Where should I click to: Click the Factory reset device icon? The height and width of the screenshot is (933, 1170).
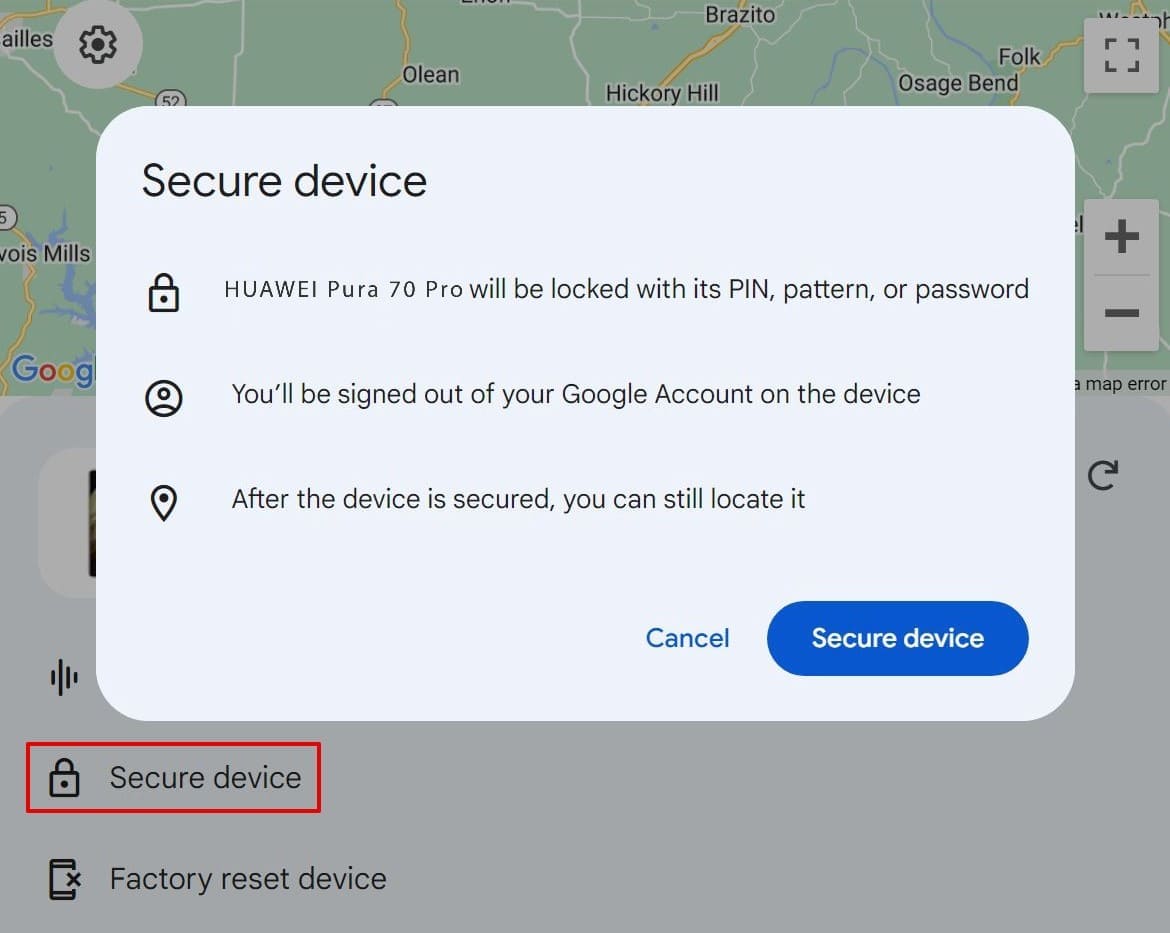63,878
